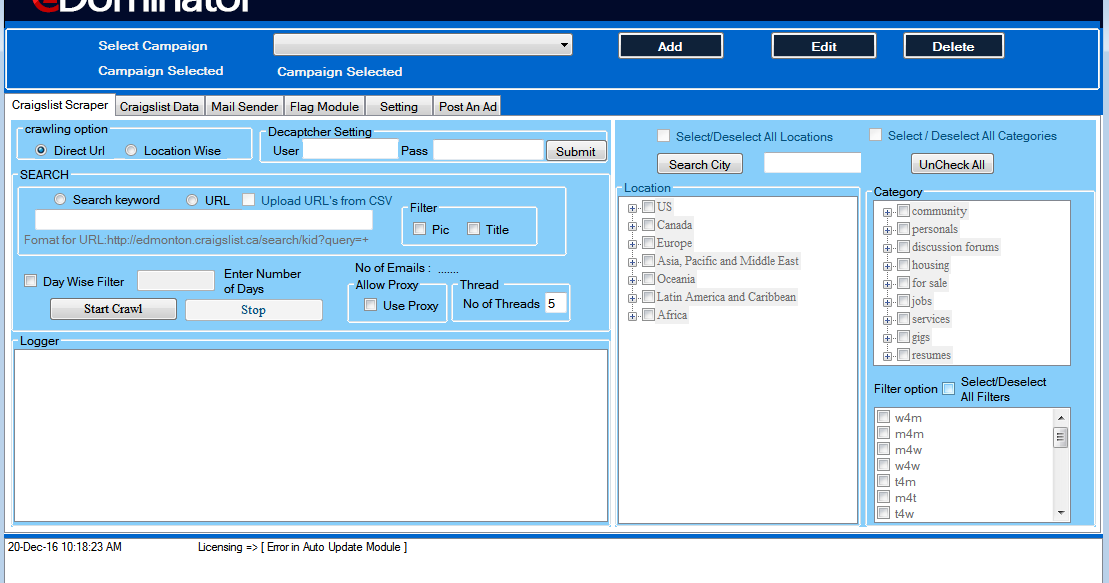Click the Search City button
Viewport: 1109px width, 583px height.
[699, 163]
